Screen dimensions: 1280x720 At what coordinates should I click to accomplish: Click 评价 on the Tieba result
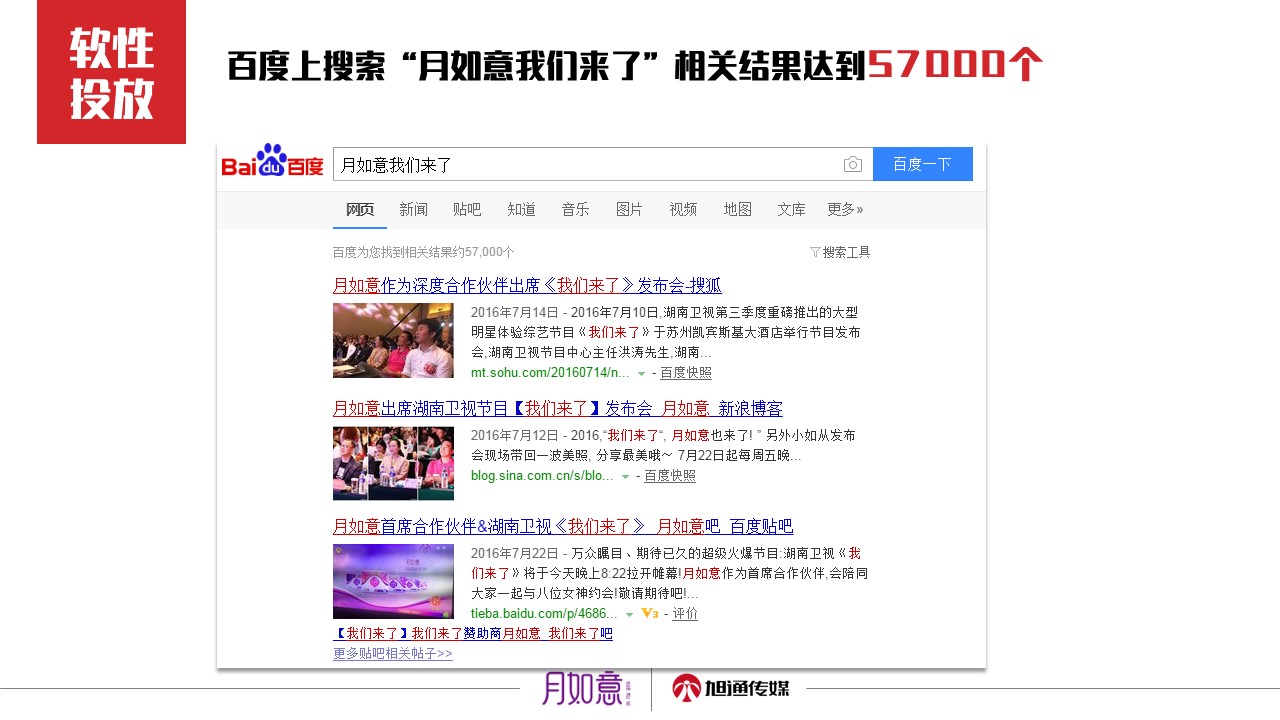pyautogui.click(x=685, y=613)
